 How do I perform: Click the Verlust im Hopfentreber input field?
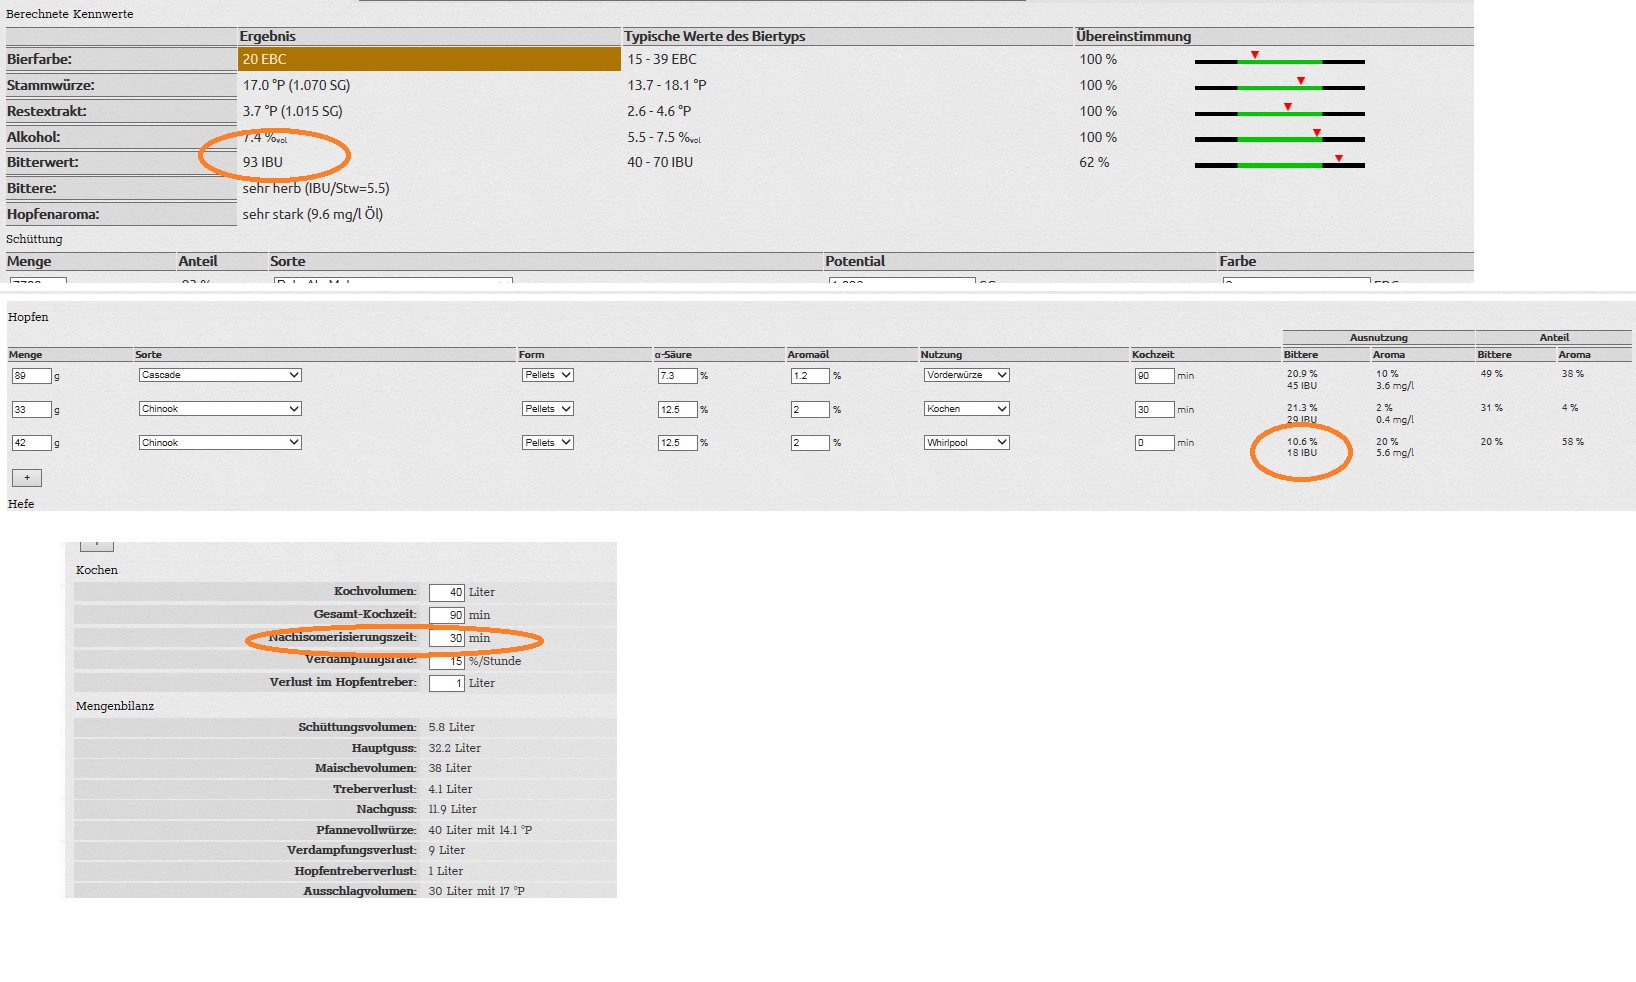click(x=447, y=683)
